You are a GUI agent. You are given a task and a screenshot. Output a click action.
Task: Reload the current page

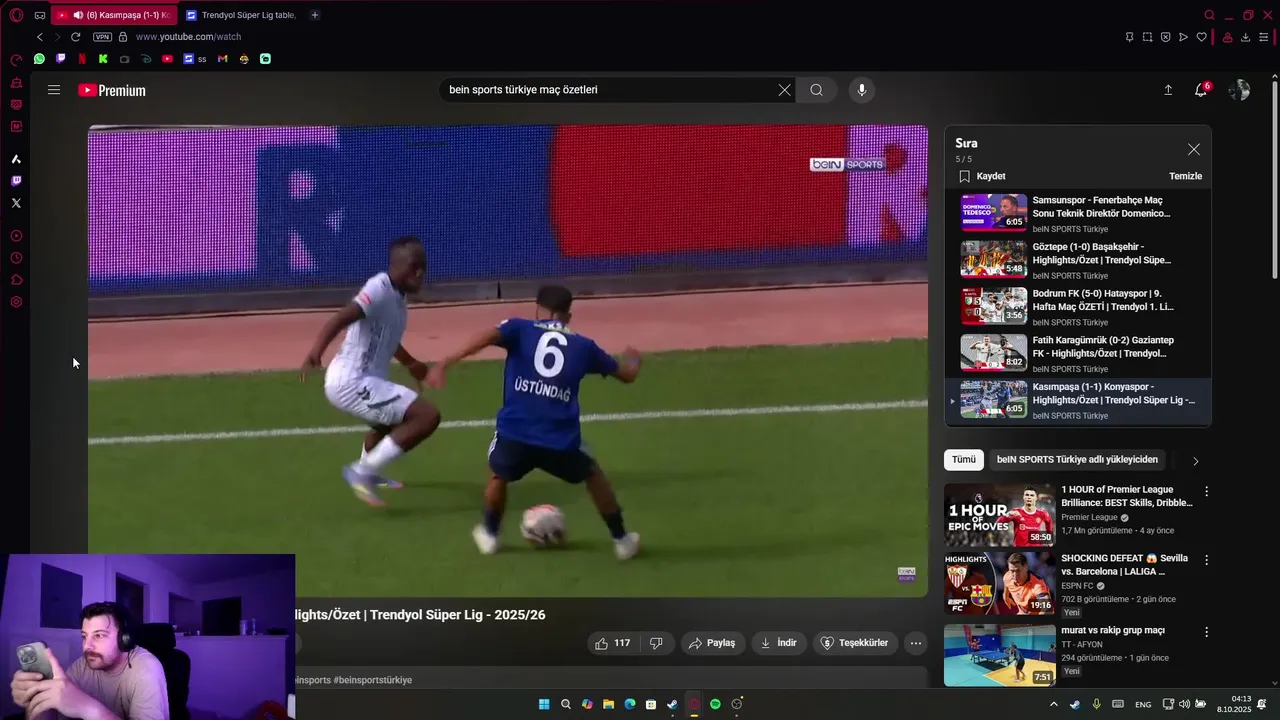(75, 37)
